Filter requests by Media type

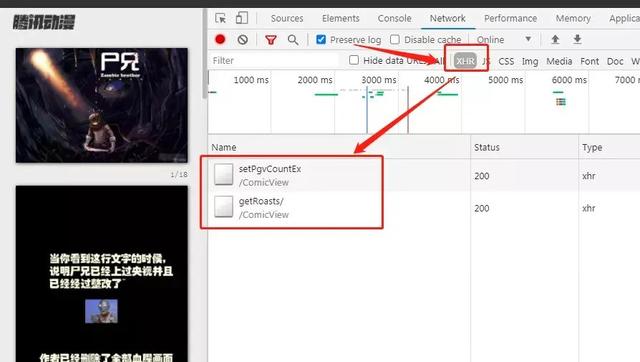coord(559,61)
